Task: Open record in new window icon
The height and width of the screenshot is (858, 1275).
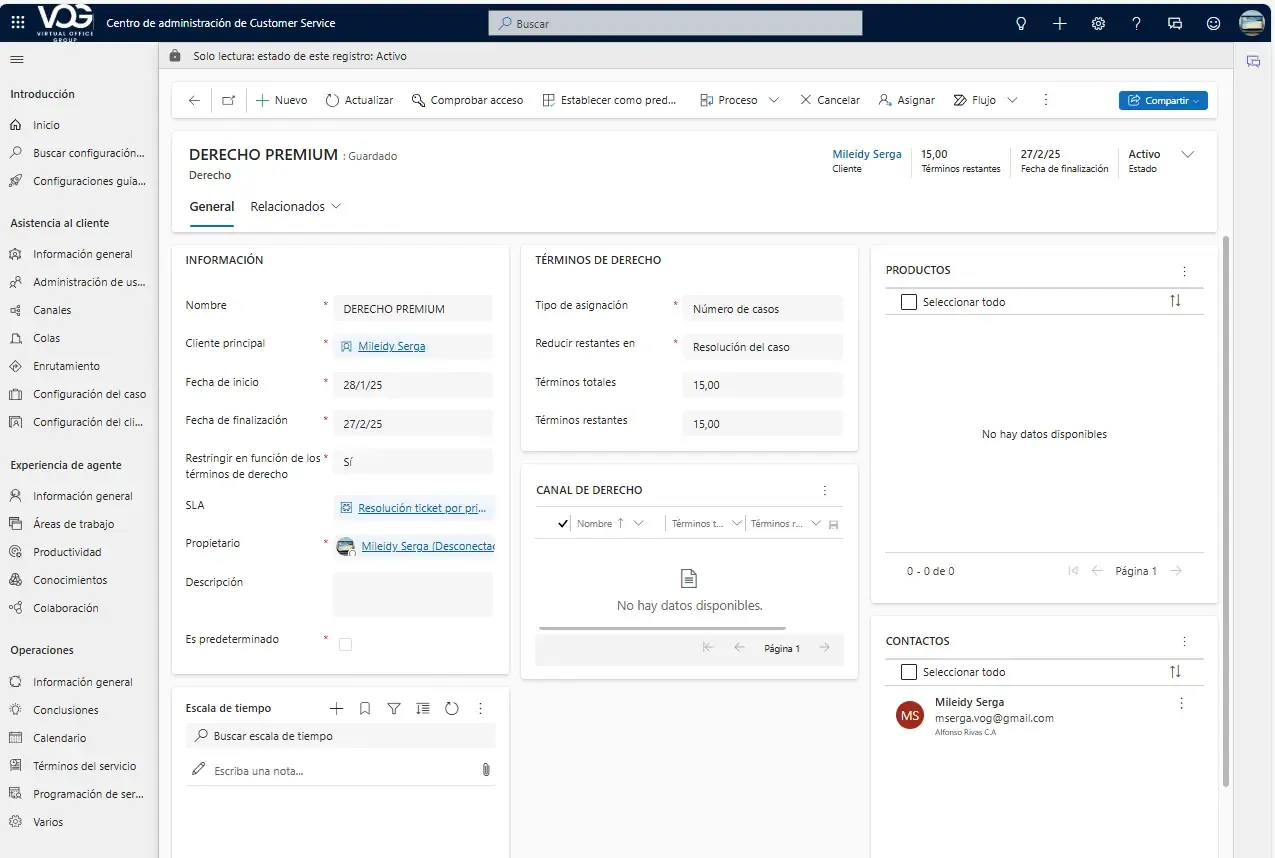Action: click(x=228, y=100)
